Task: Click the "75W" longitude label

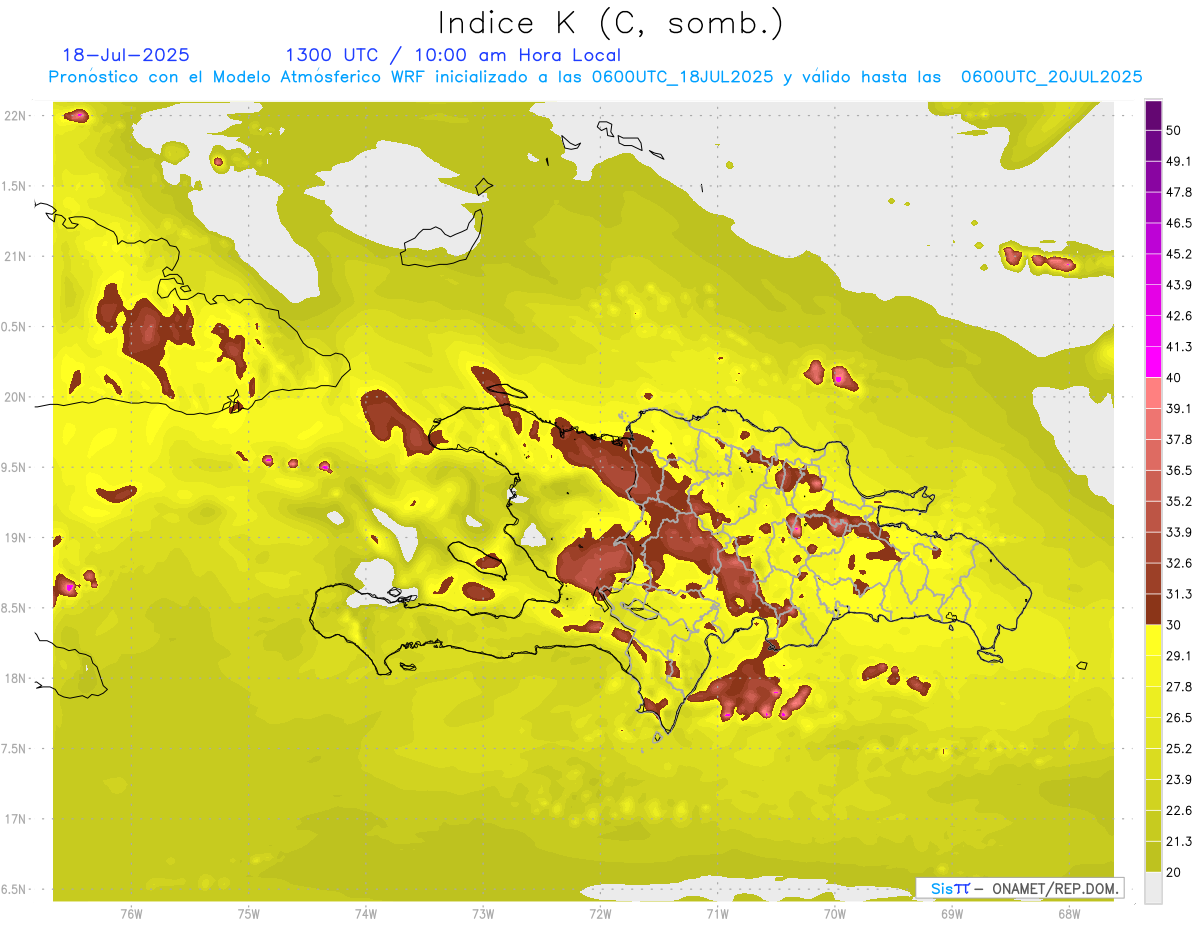Action: pos(248,913)
